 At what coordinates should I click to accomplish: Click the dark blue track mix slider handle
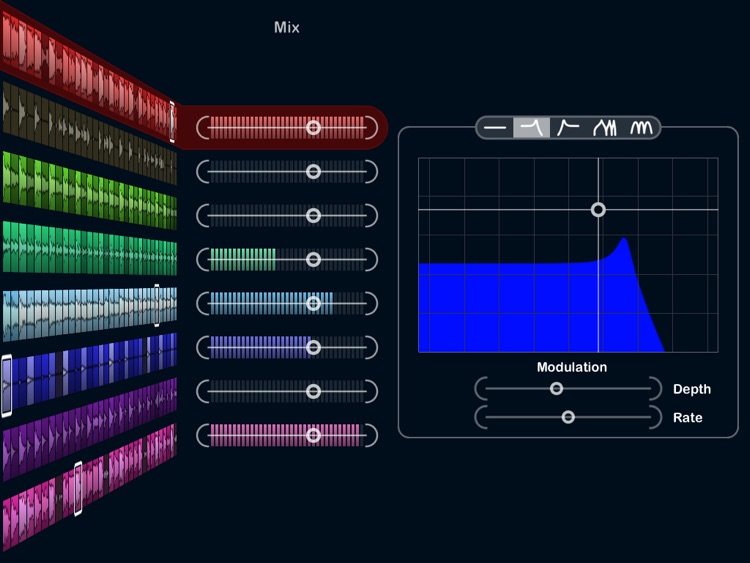[x=313, y=347]
